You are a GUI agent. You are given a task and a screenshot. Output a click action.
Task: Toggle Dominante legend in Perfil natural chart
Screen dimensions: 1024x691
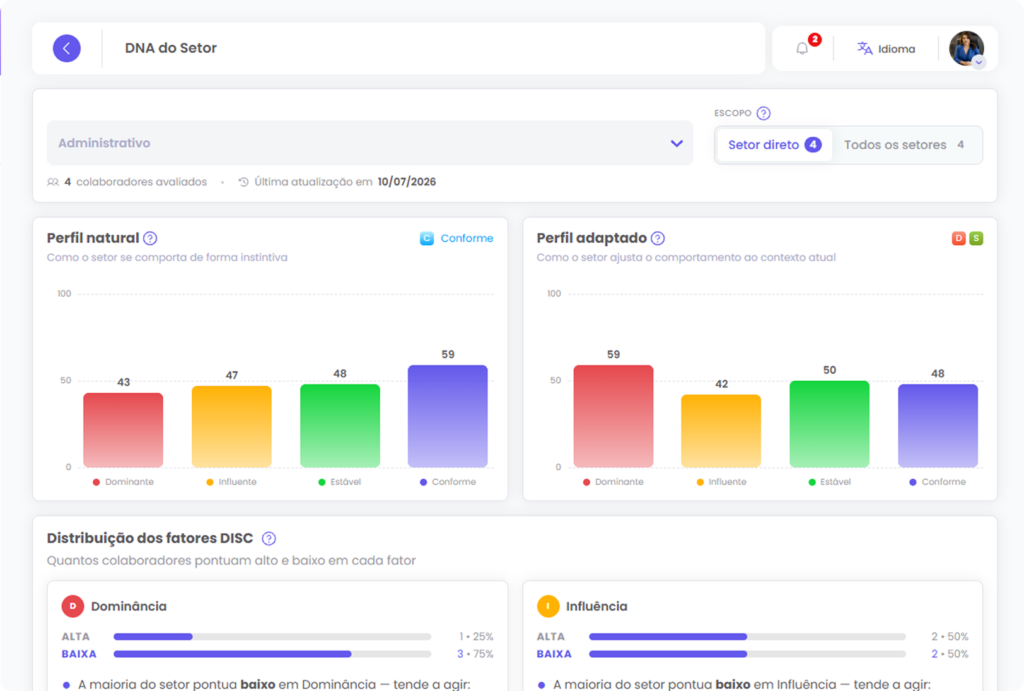123,482
